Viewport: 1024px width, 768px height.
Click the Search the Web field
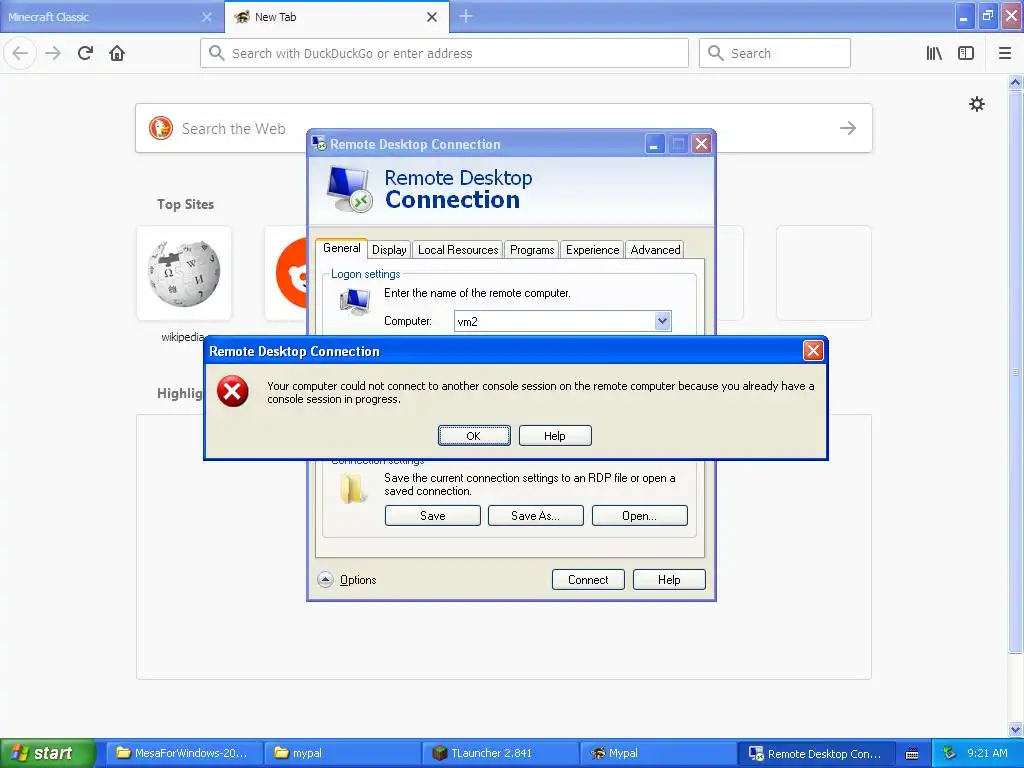[504, 128]
